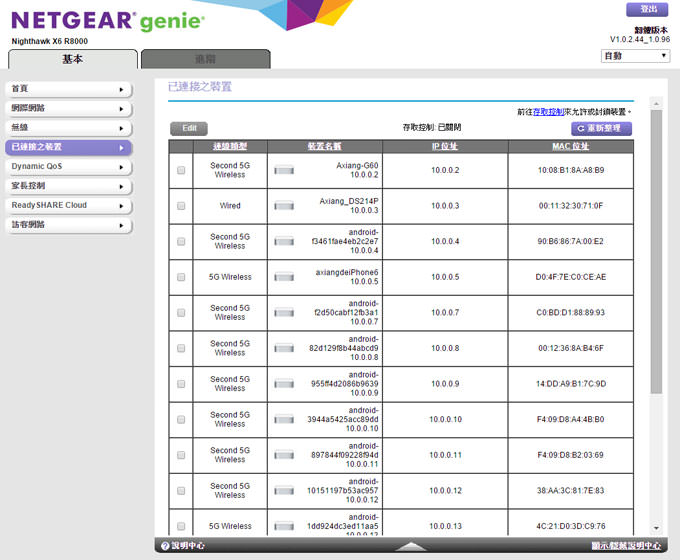Click the MAC address 10:08:B1:8A:A8:B9
This screenshot has height=560, width=680.
[x=571, y=170]
